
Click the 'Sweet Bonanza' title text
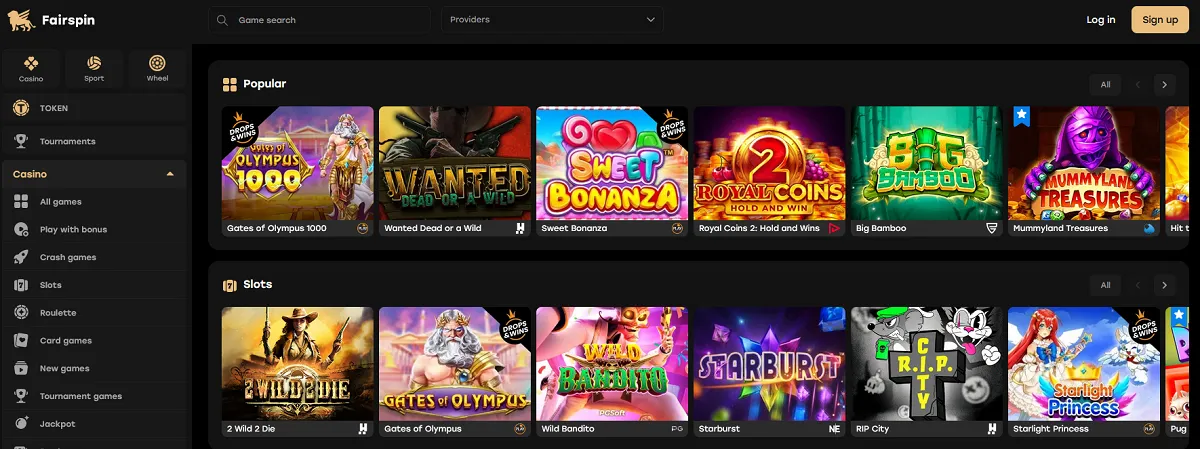point(574,229)
